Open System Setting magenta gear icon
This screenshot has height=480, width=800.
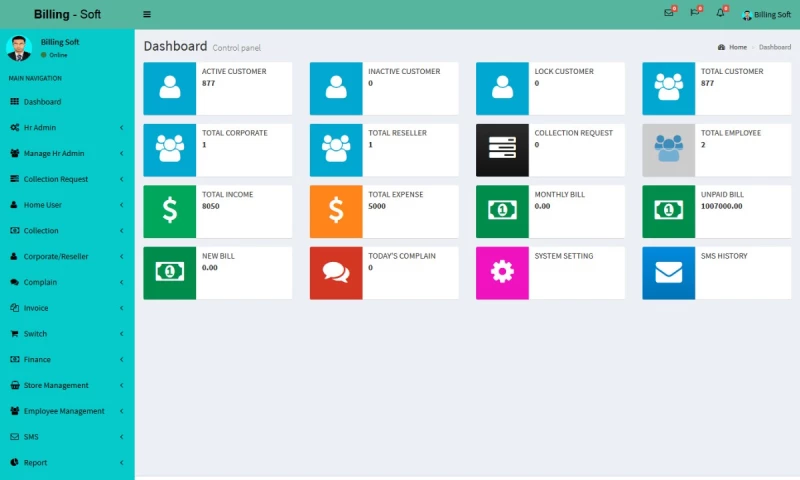502,273
